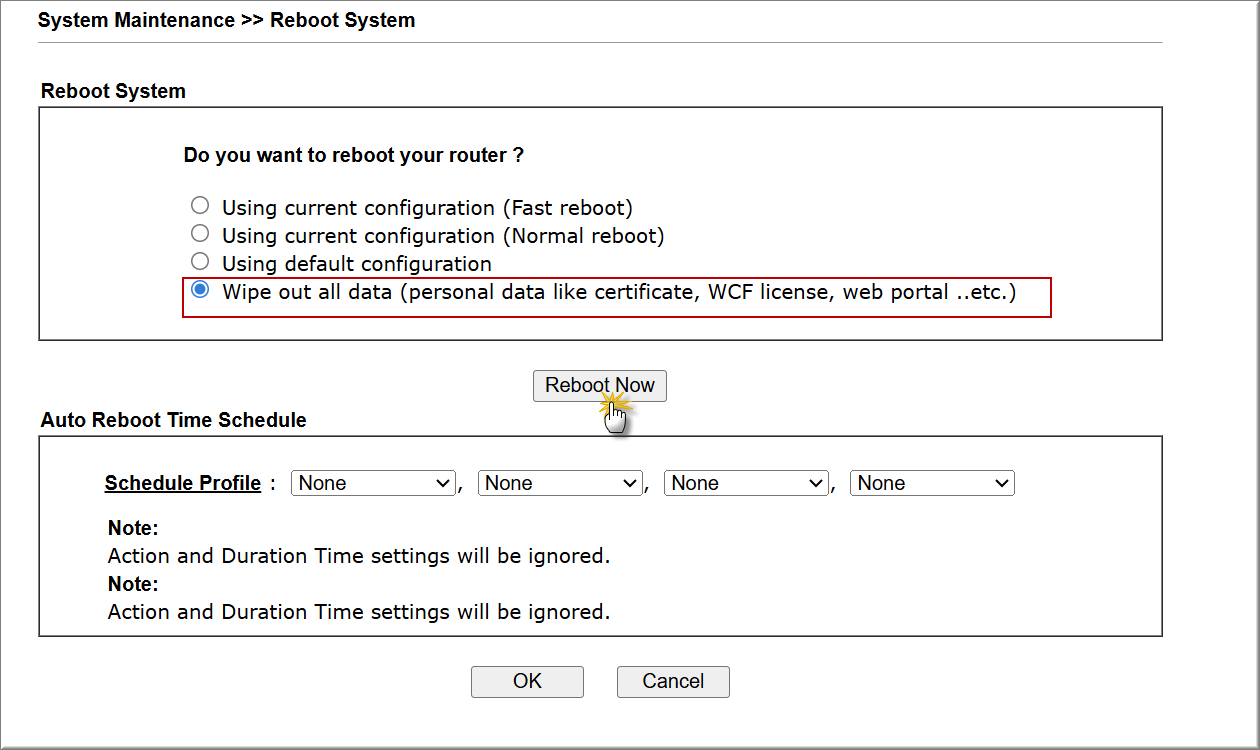Screen dimensions: 1260x750
Task: Expand the third Schedule Profile dropdown
Action: [746, 483]
